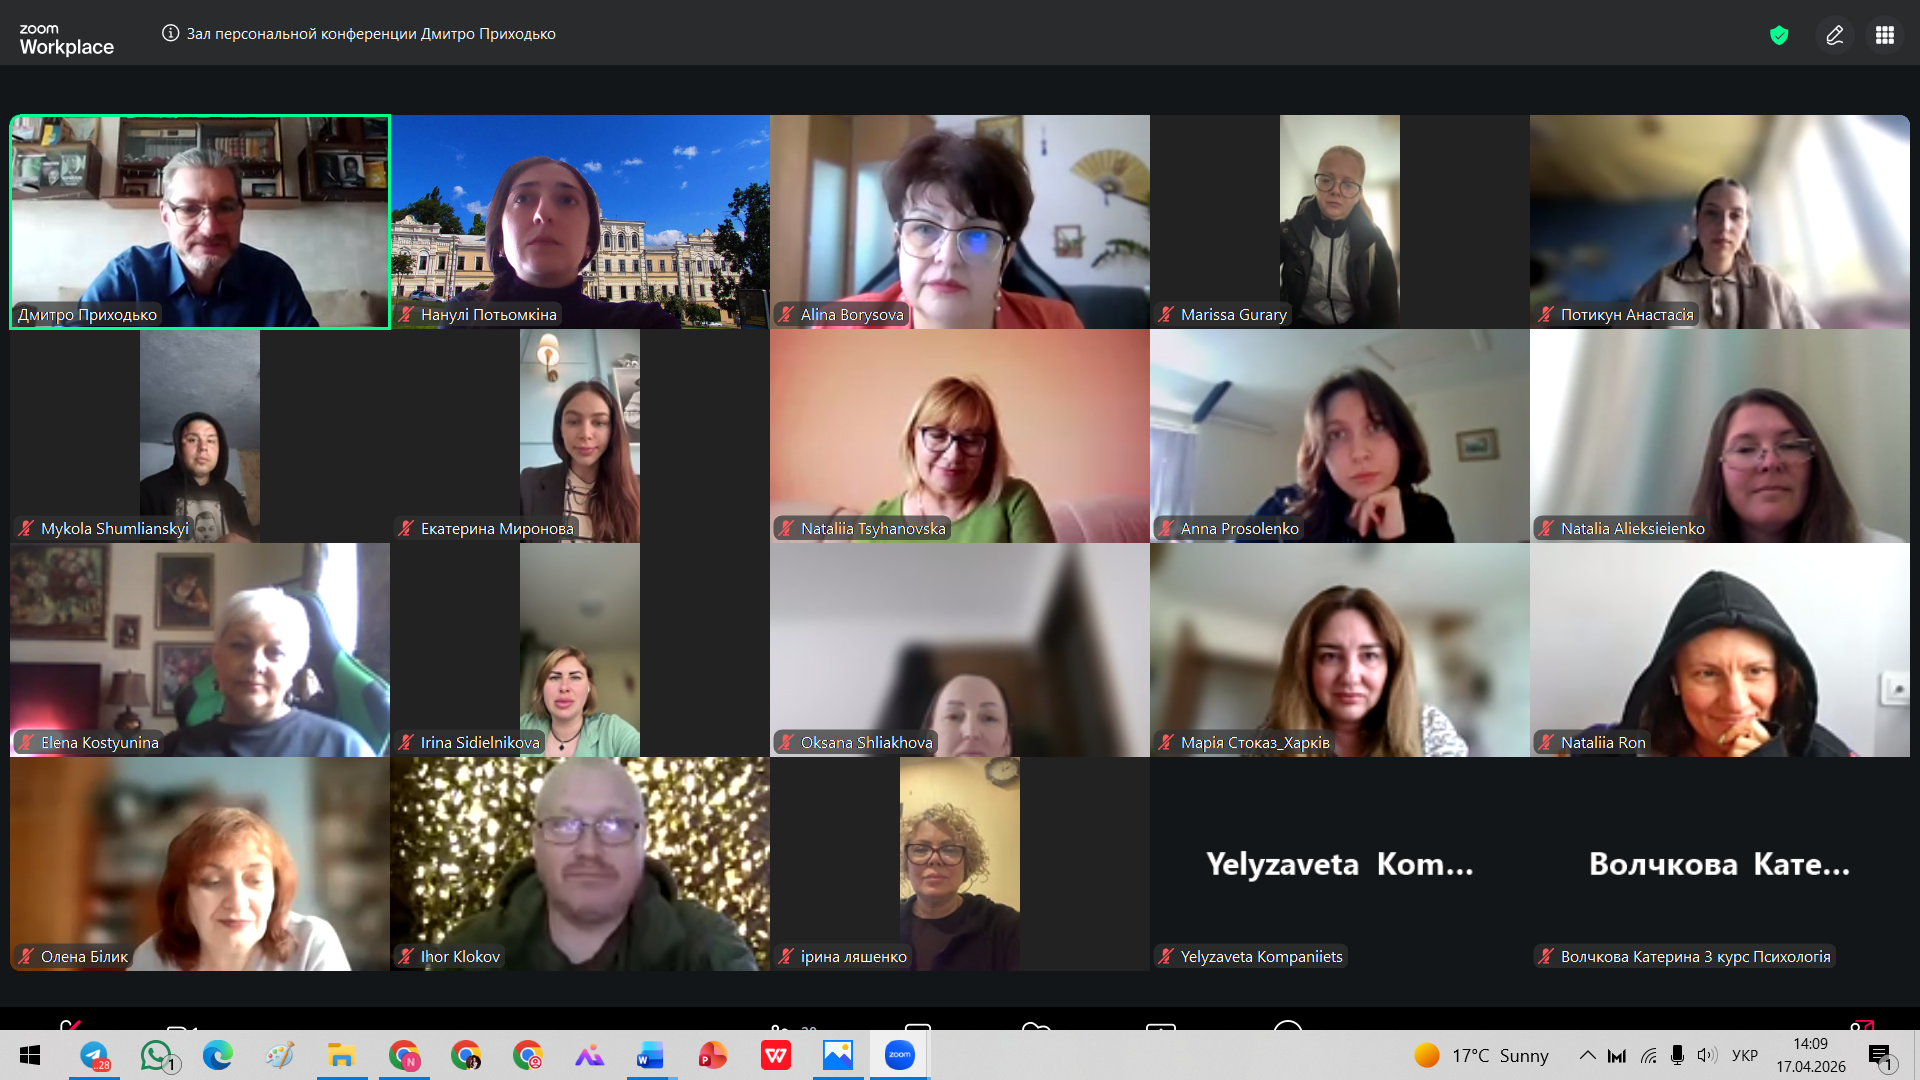Toggle the УКР input language indicator
Screen dimensions: 1920x1080
(1744, 1055)
